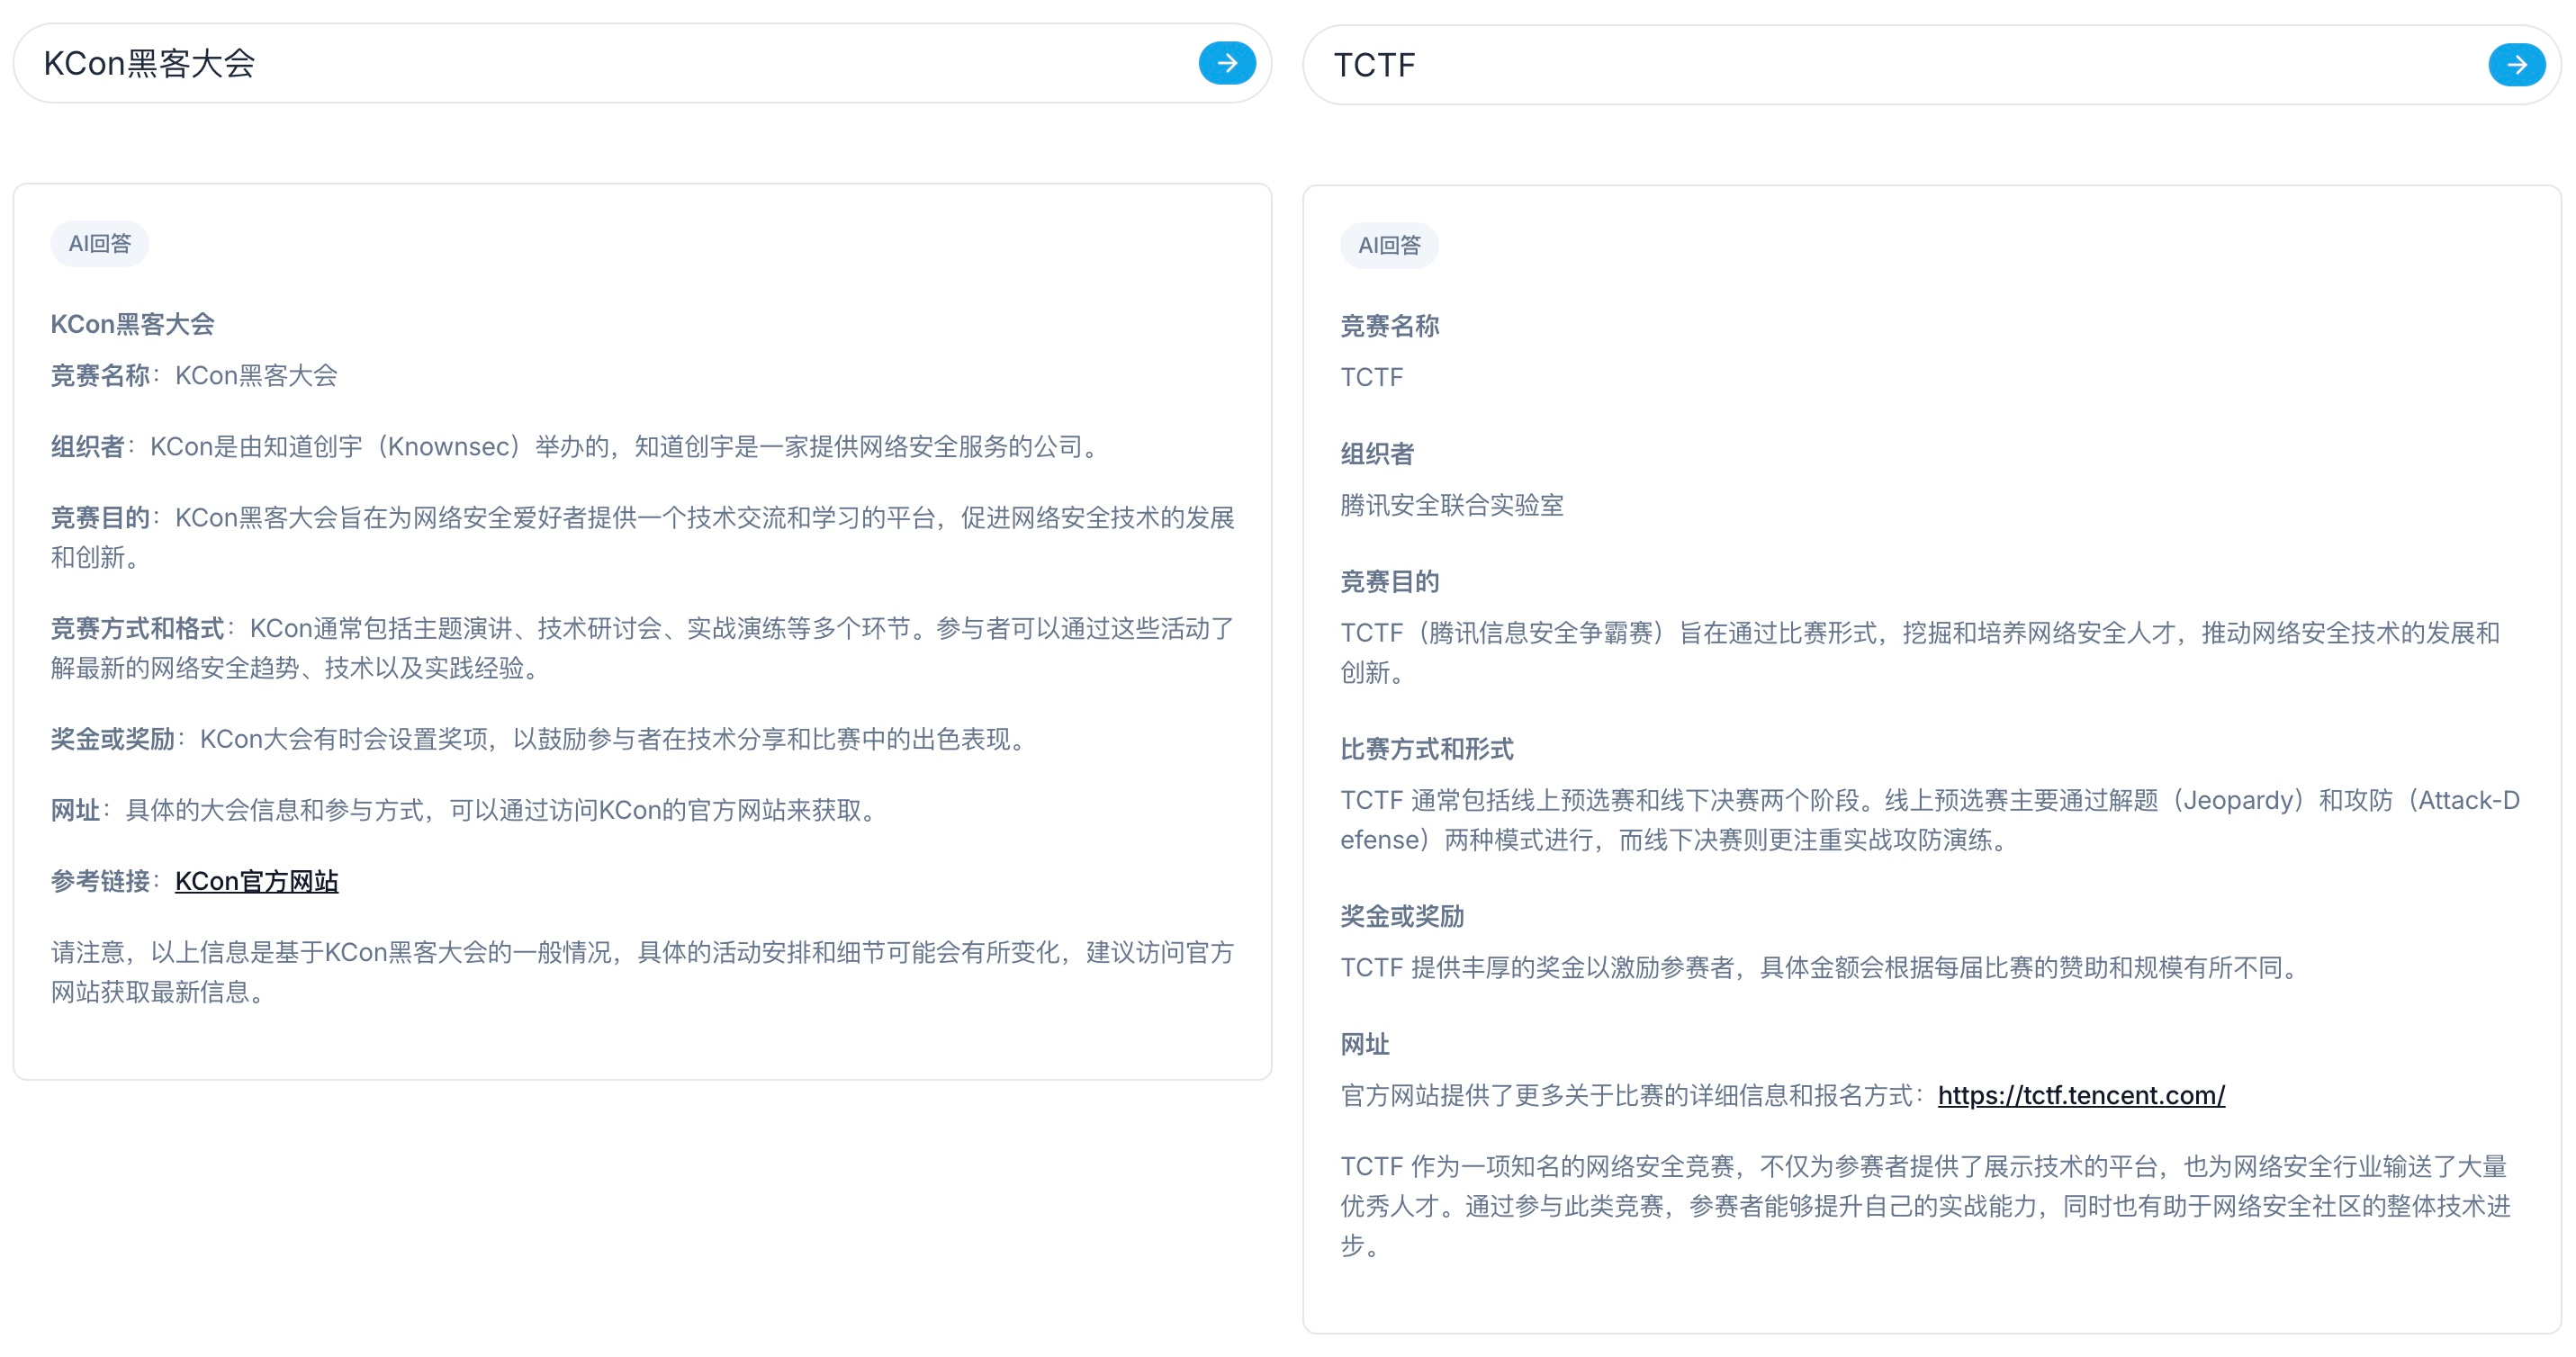Viewport: 2576px width, 1357px height.
Task: Click the AI回答 badge in KCon card
Action: pyautogui.click(x=99, y=244)
